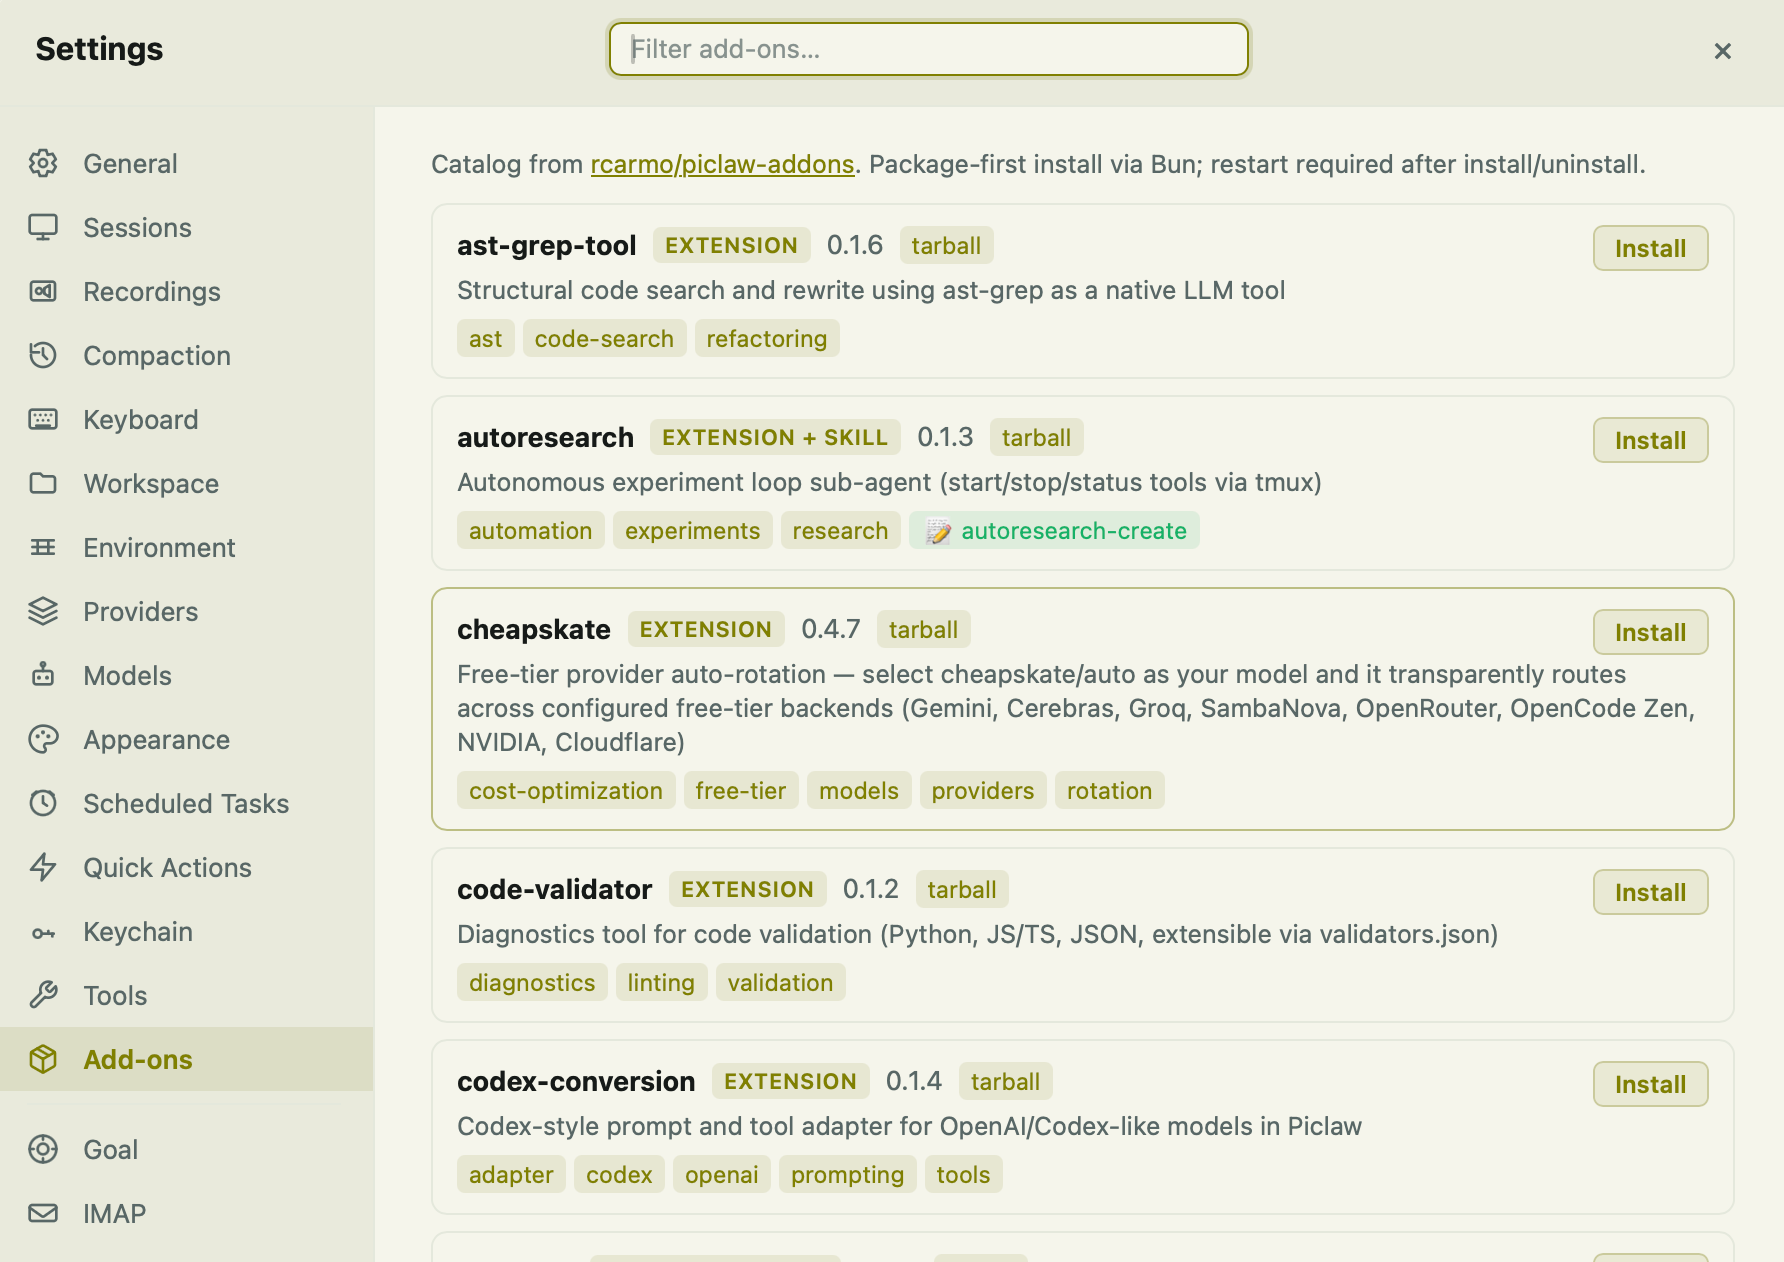1784x1262 pixels.
Task: Open the Goal settings section
Action: [187, 1149]
